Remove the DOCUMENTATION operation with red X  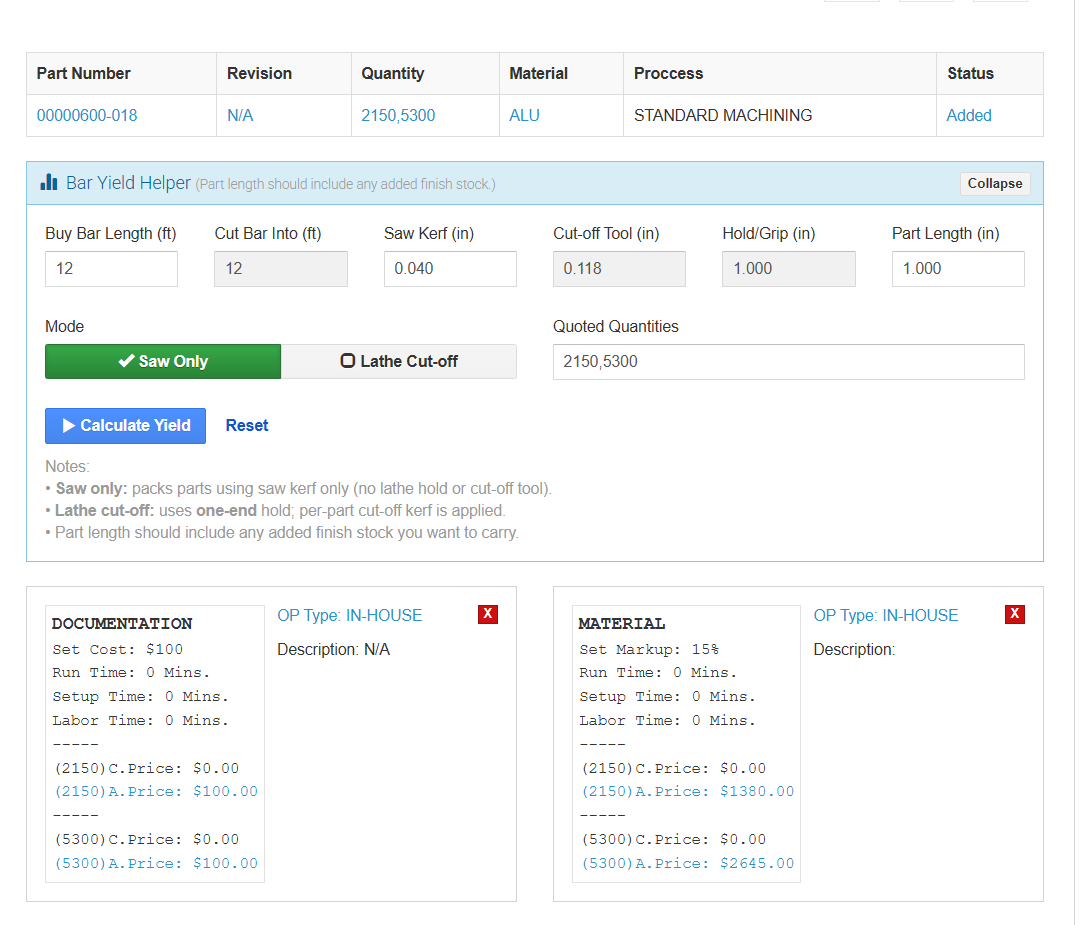click(x=488, y=614)
